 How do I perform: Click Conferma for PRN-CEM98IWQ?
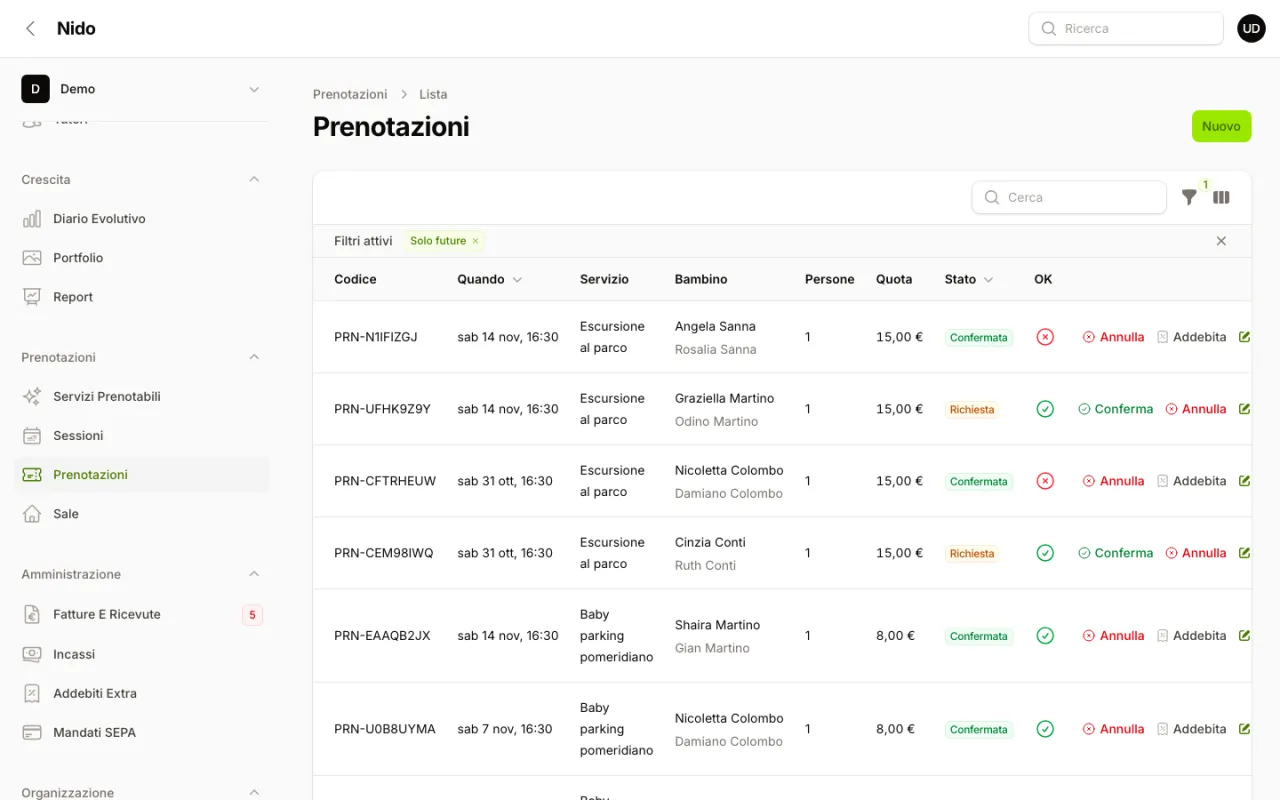1115,553
